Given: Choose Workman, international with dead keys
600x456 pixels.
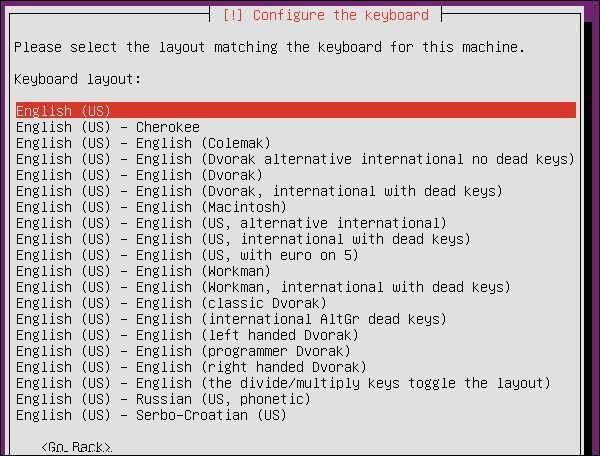Looking at the screenshot, I should coord(262,287).
